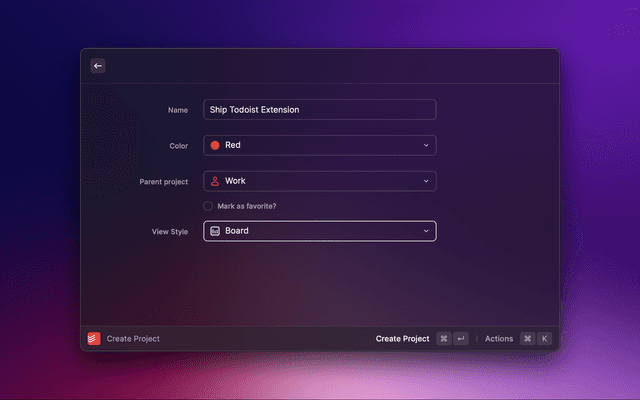Click the back arrow button
The image size is (640, 400).
tap(98, 66)
